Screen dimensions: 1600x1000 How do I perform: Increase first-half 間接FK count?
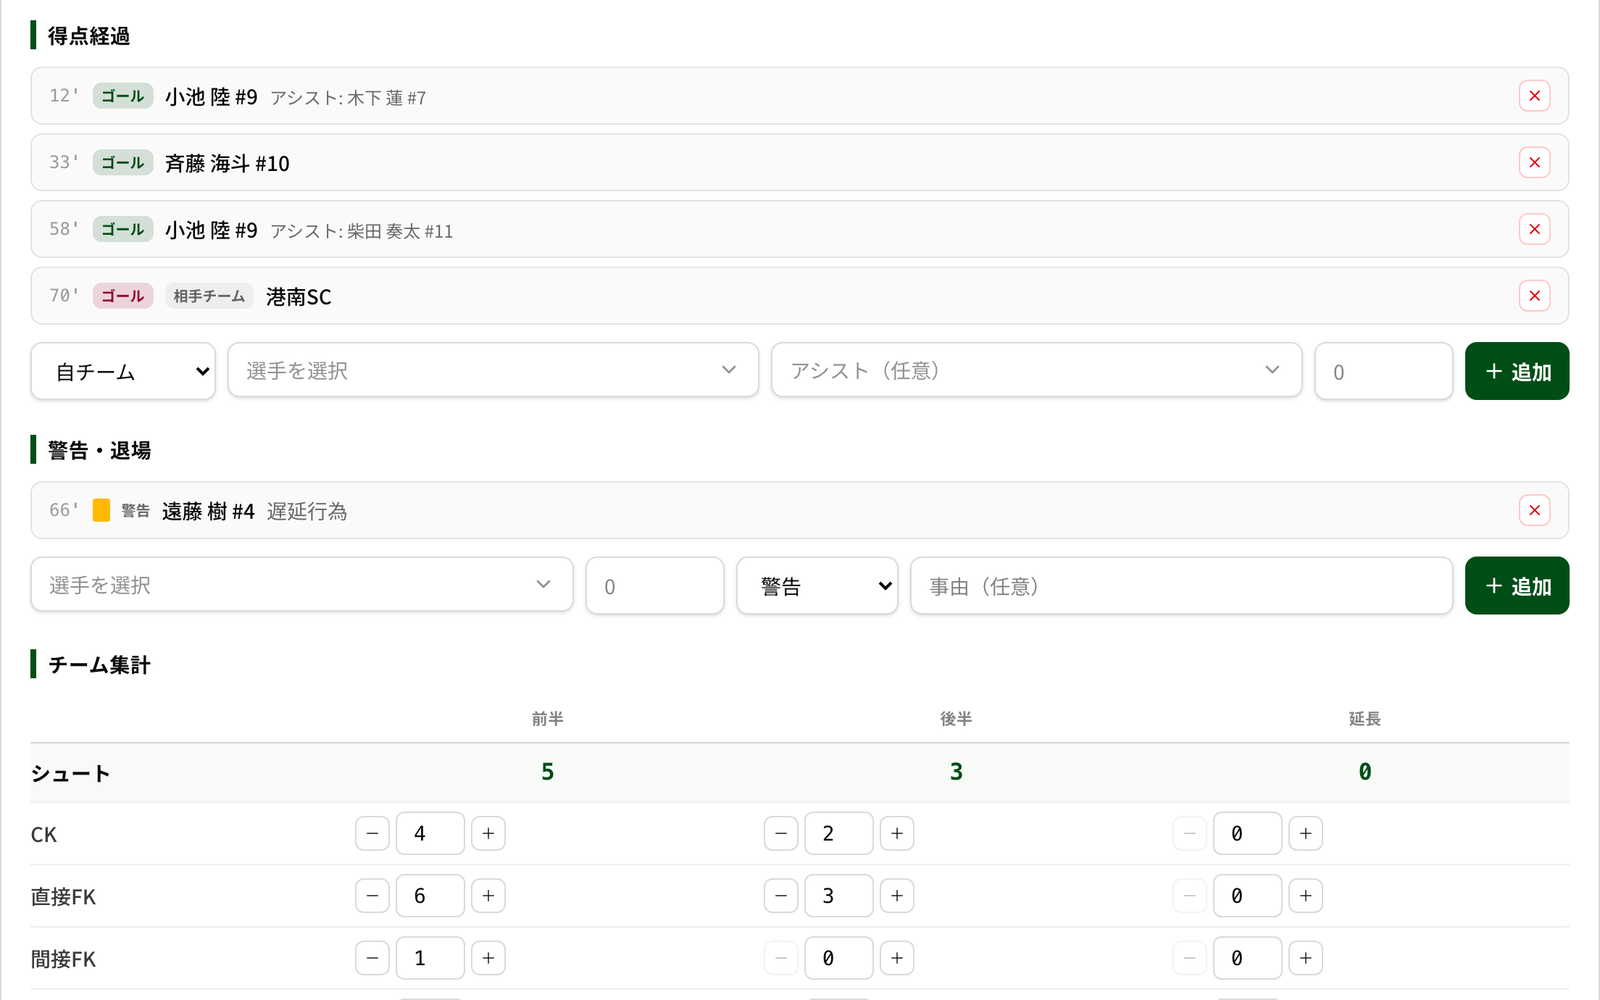coord(488,958)
